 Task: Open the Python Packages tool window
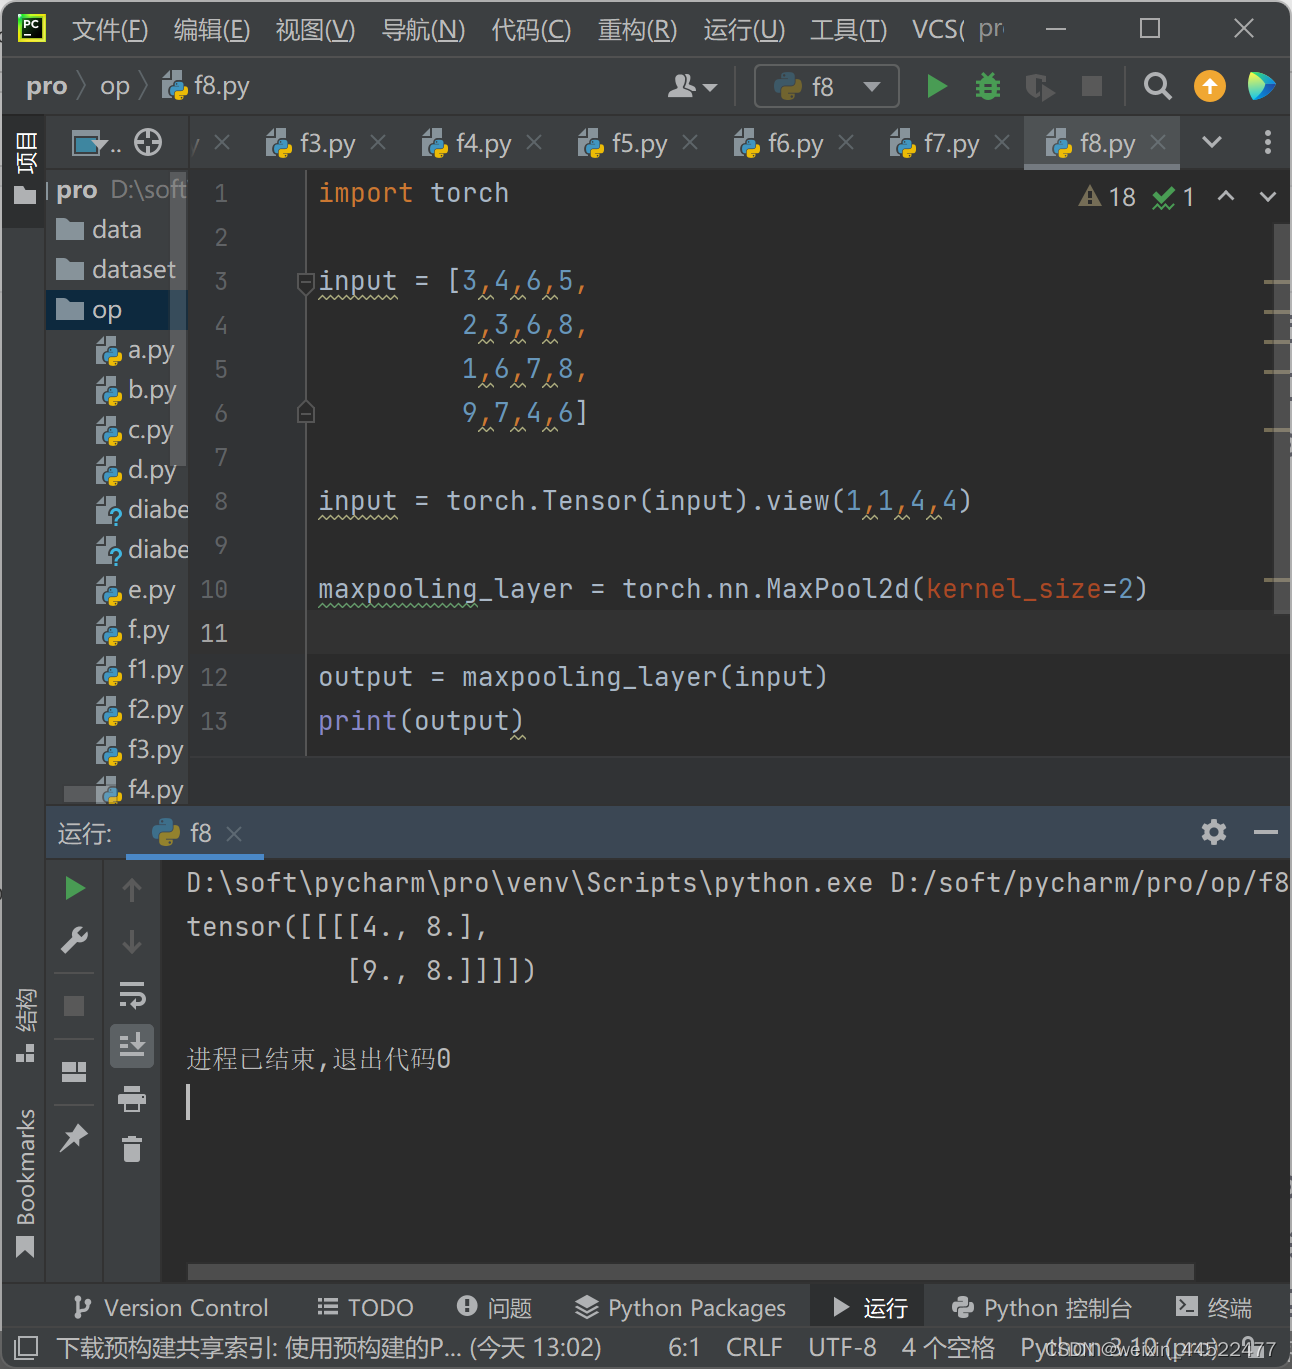pyautogui.click(x=681, y=1307)
